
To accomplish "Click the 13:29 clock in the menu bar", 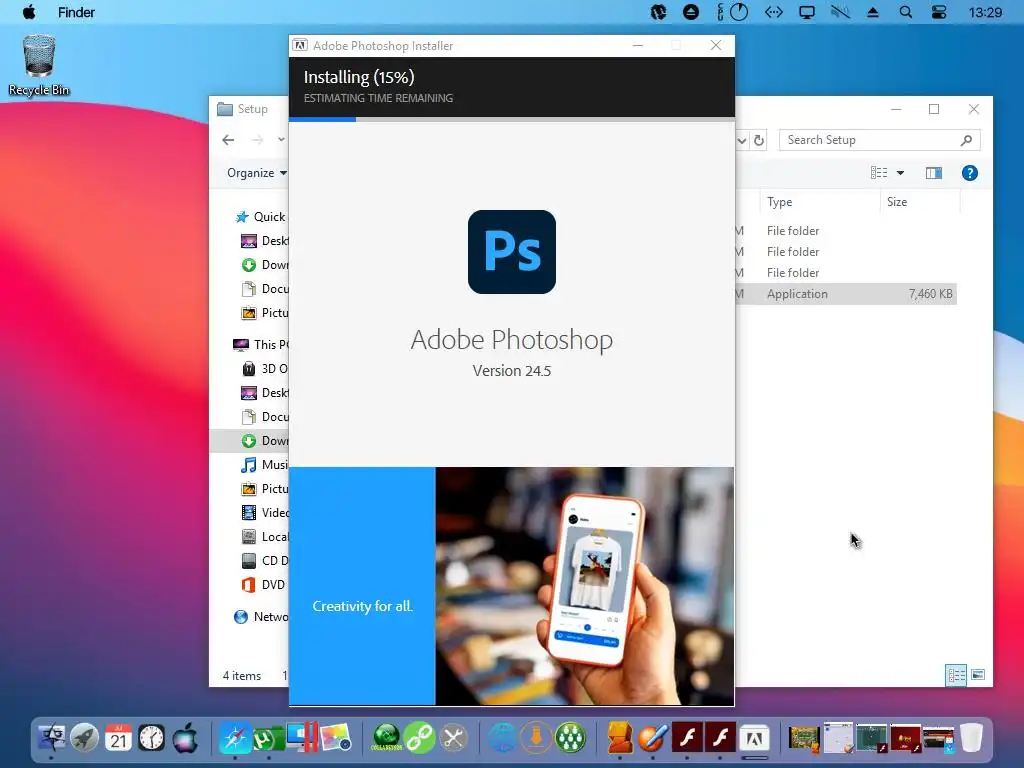I will pyautogui.click(x=985, y=12).
